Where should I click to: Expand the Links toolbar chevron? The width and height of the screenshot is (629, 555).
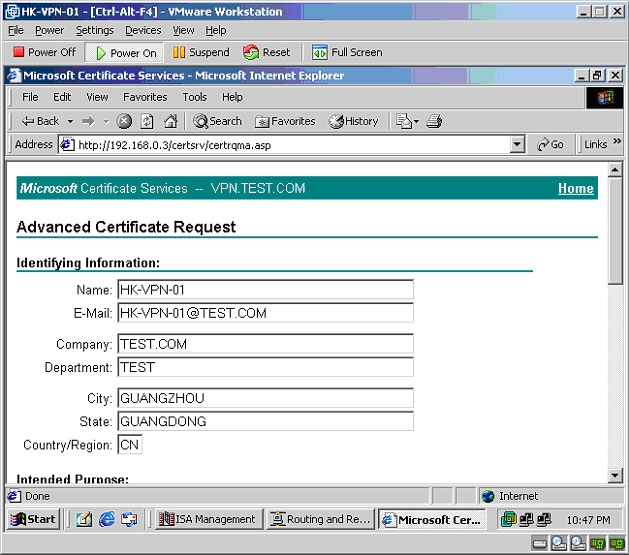click(617, 143)
